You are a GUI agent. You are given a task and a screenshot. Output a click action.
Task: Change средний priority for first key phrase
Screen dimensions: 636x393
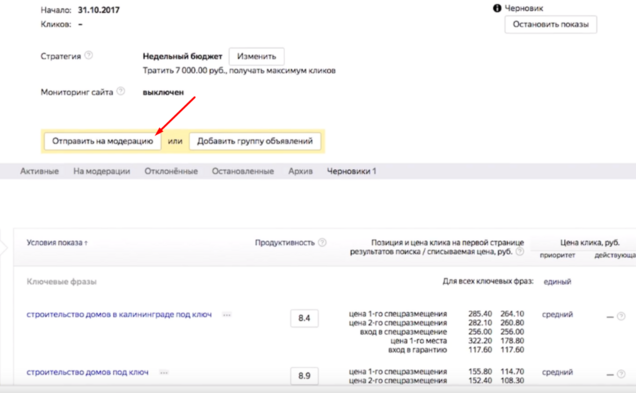[557, 314]
